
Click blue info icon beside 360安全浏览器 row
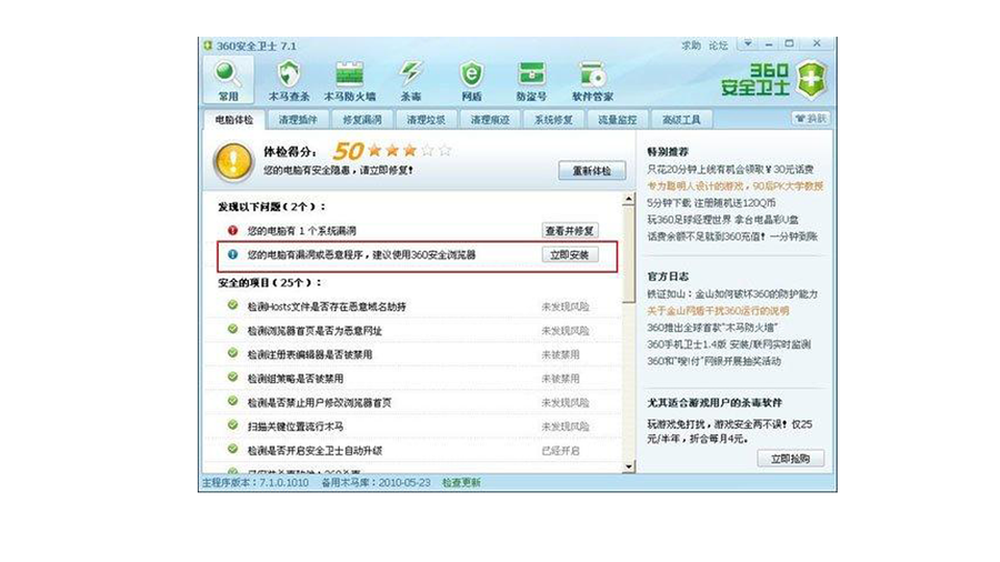tap(233, 255)
